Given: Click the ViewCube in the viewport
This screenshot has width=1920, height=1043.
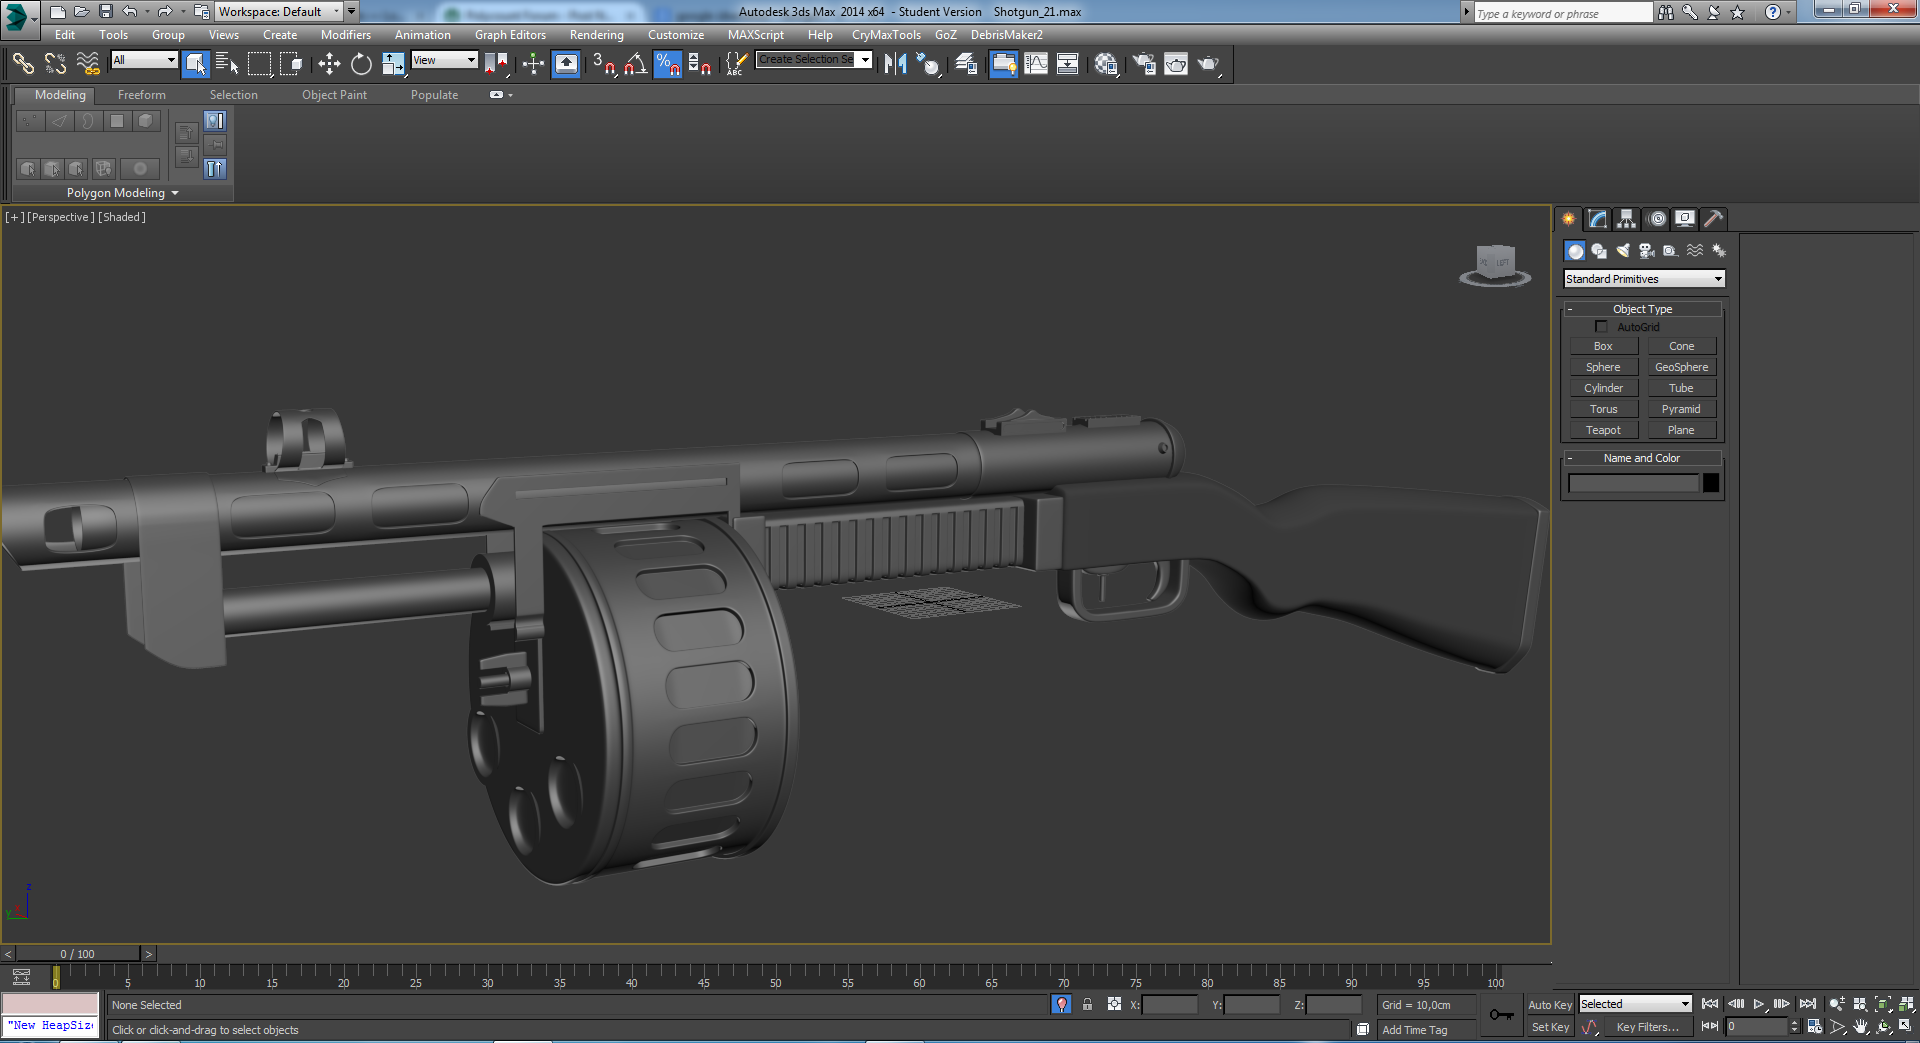Looking at the screenshot, I should 1495,265.
